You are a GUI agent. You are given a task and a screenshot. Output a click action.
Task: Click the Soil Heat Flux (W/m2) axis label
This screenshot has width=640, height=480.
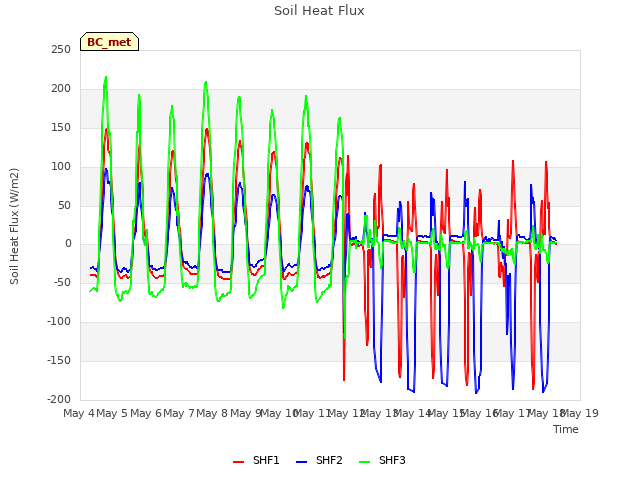[x=14, y=226]
